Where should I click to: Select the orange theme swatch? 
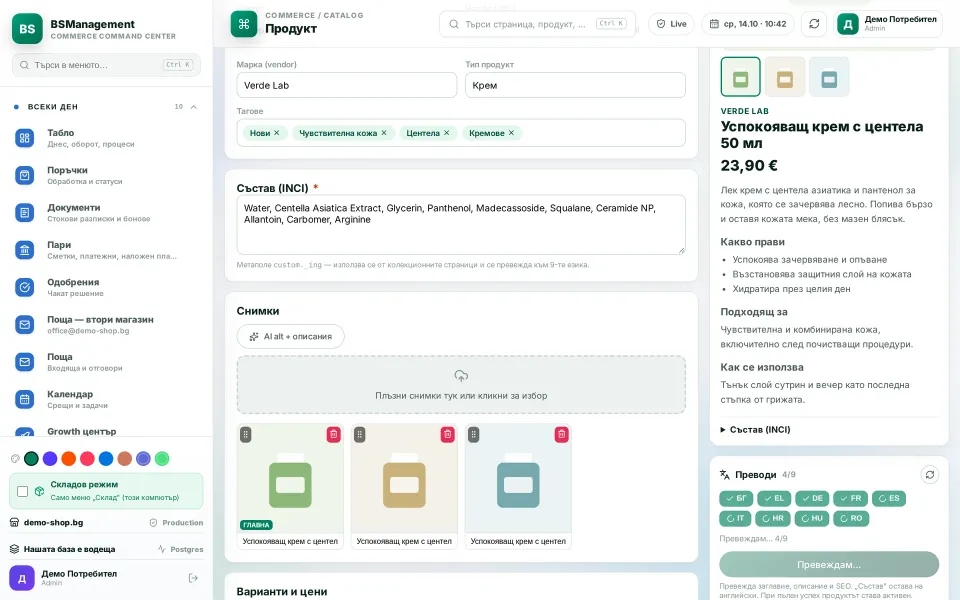pyautogui.click(x=69, y=459)
